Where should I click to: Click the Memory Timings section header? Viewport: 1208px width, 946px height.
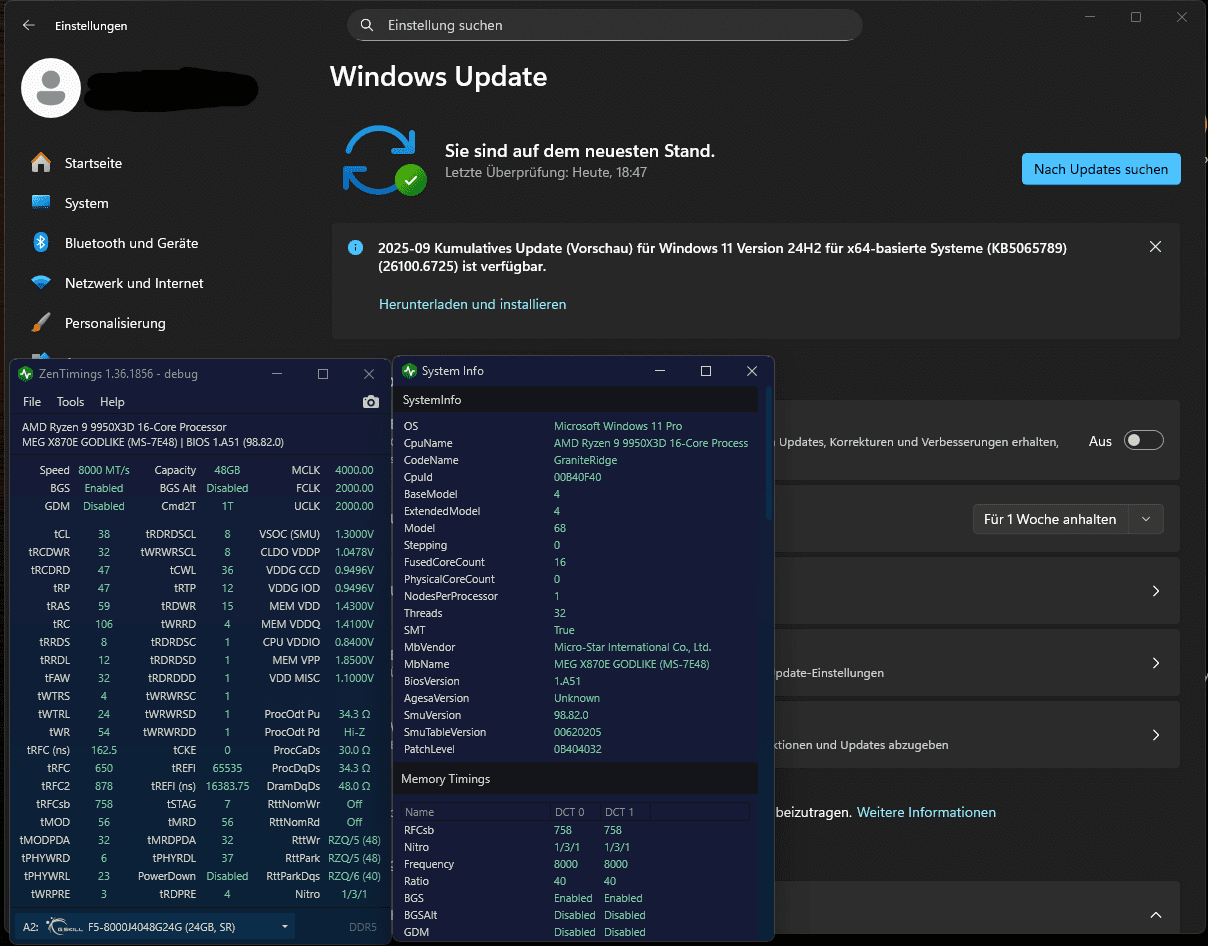576,778
